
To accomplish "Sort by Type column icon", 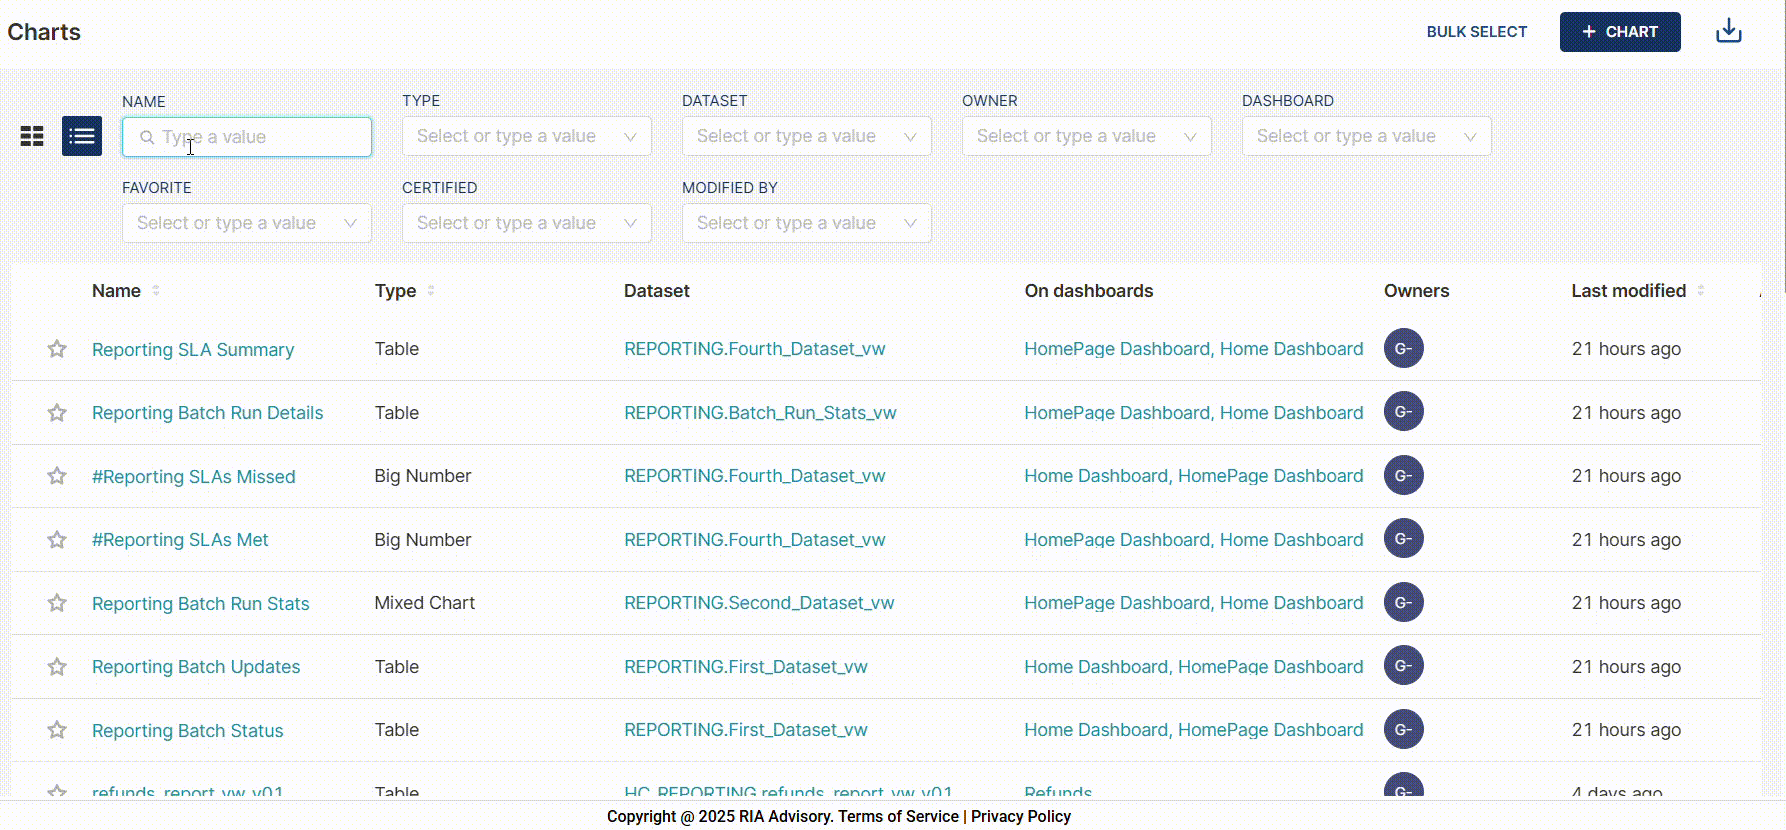I will (x=431, y=291).
